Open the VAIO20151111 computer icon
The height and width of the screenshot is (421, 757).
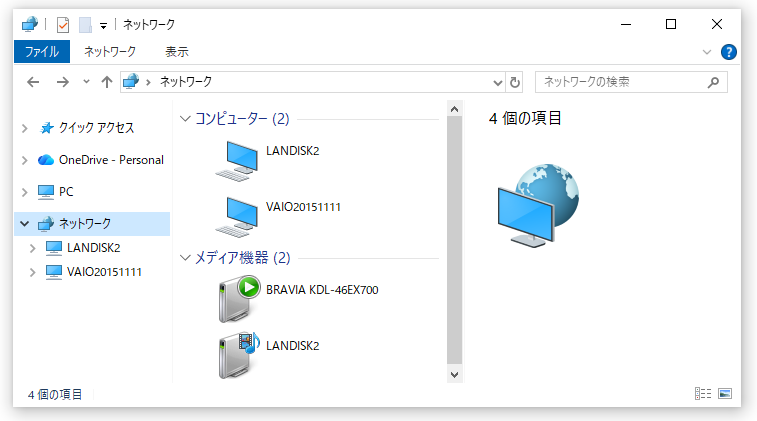(x=236, y=214)
